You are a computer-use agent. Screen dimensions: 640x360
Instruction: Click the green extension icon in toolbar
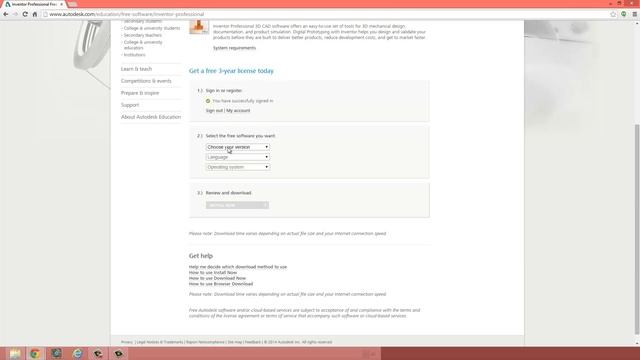click(624, 14)
